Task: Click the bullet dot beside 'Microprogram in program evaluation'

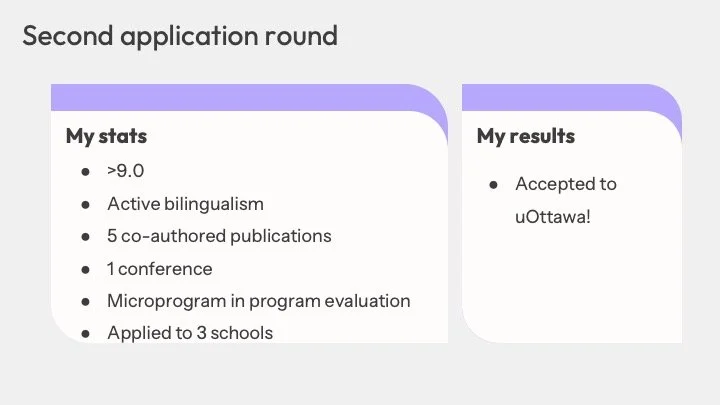Action: pyautogui.click(x=85, y=302)
